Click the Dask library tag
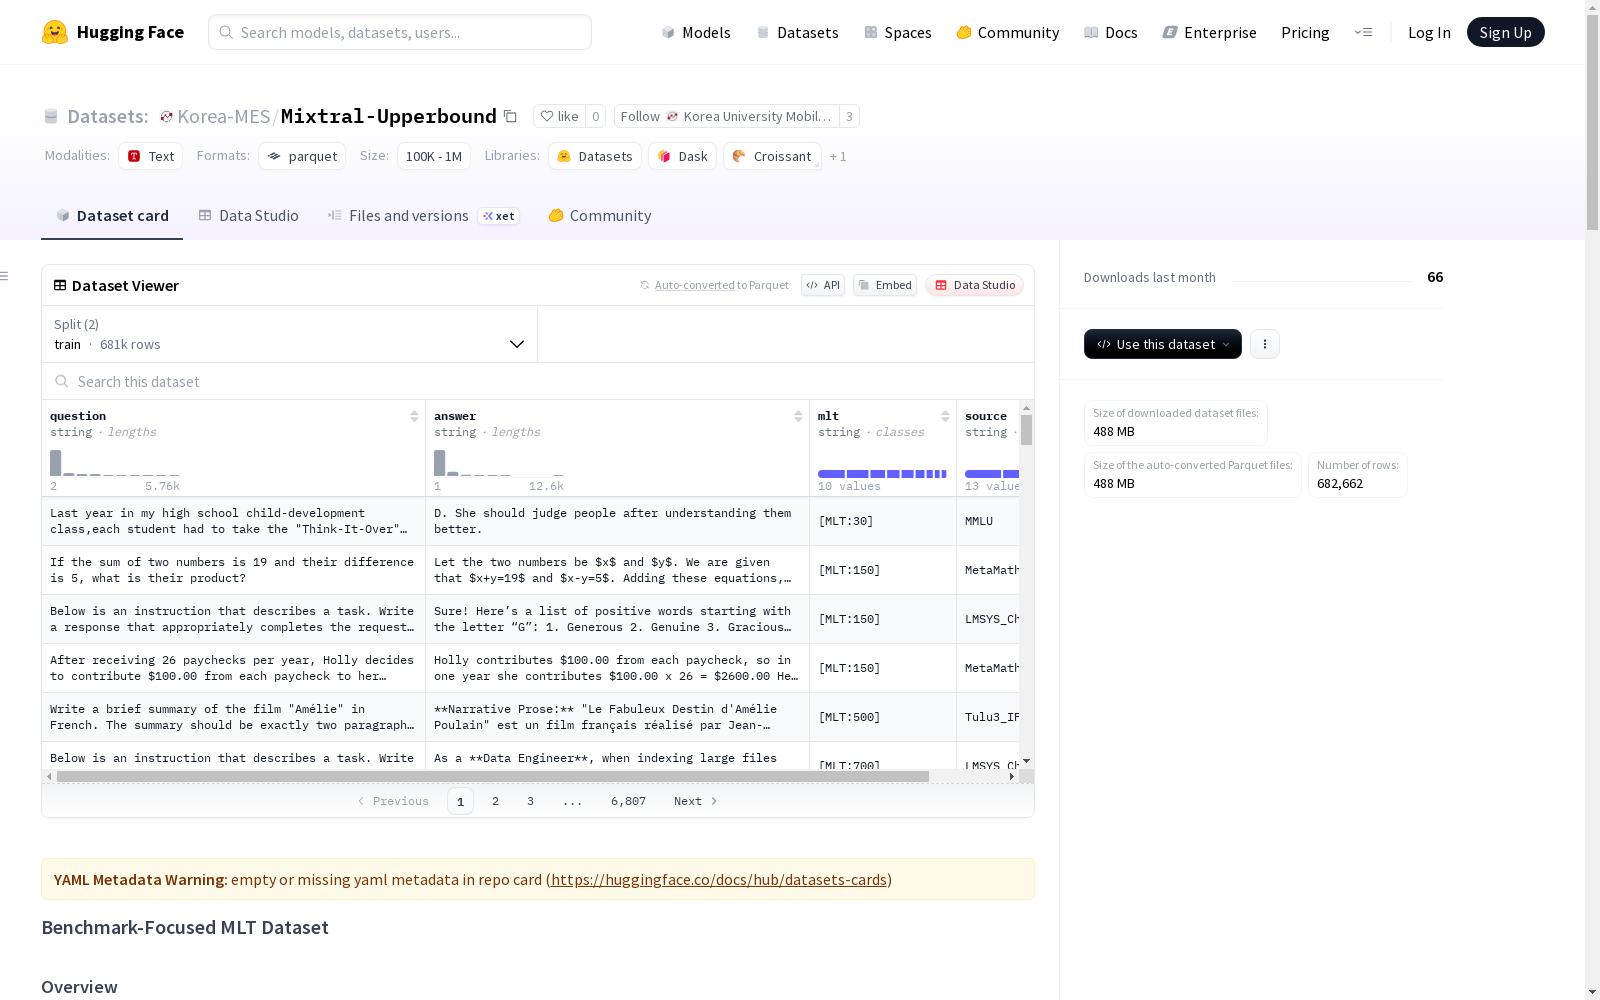 (x=683, y=156)
